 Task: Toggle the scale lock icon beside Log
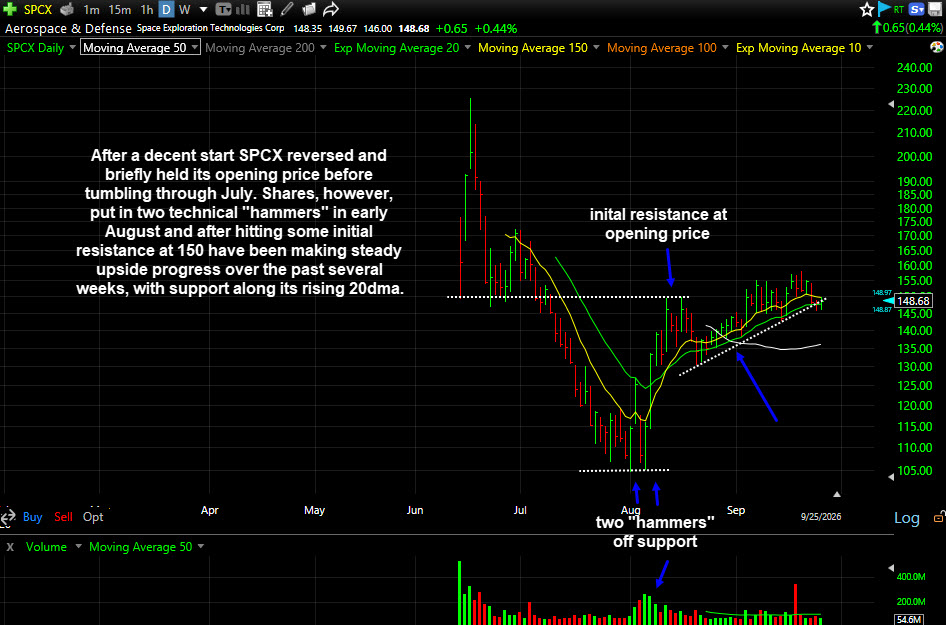[x=939, y=517]
